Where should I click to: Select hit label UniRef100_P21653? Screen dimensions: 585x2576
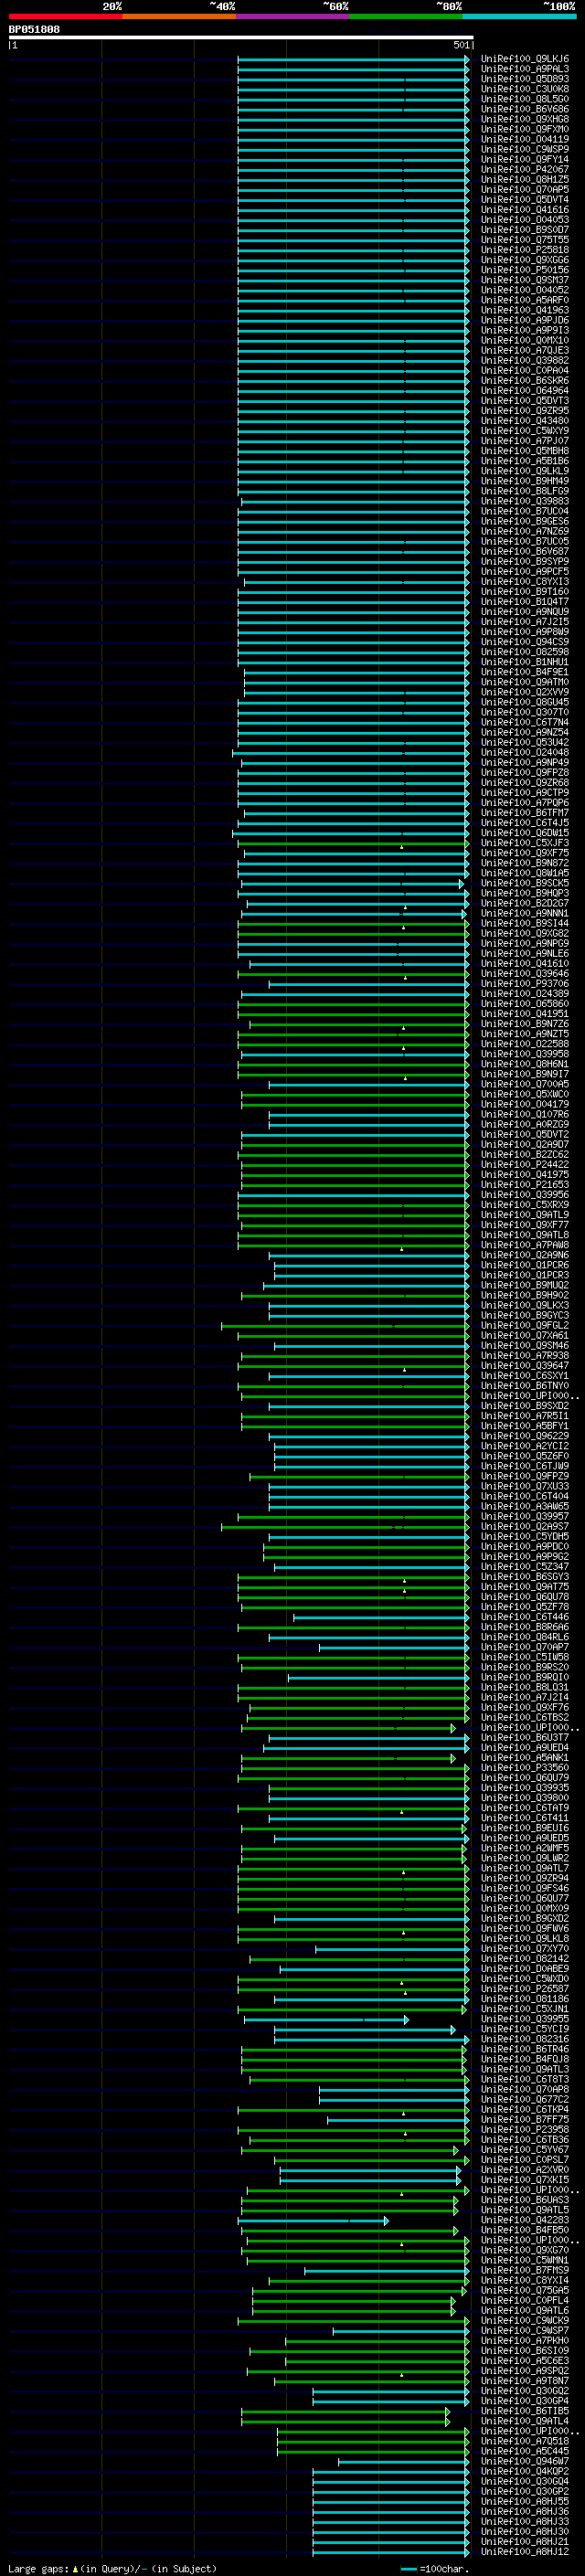point(525,1184)
